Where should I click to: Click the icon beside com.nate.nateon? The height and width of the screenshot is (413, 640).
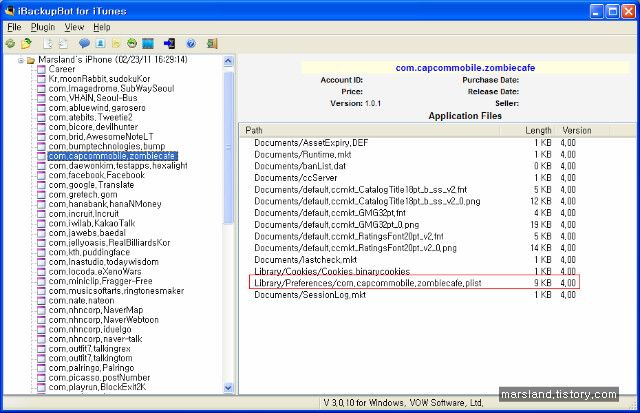[41, 301]
